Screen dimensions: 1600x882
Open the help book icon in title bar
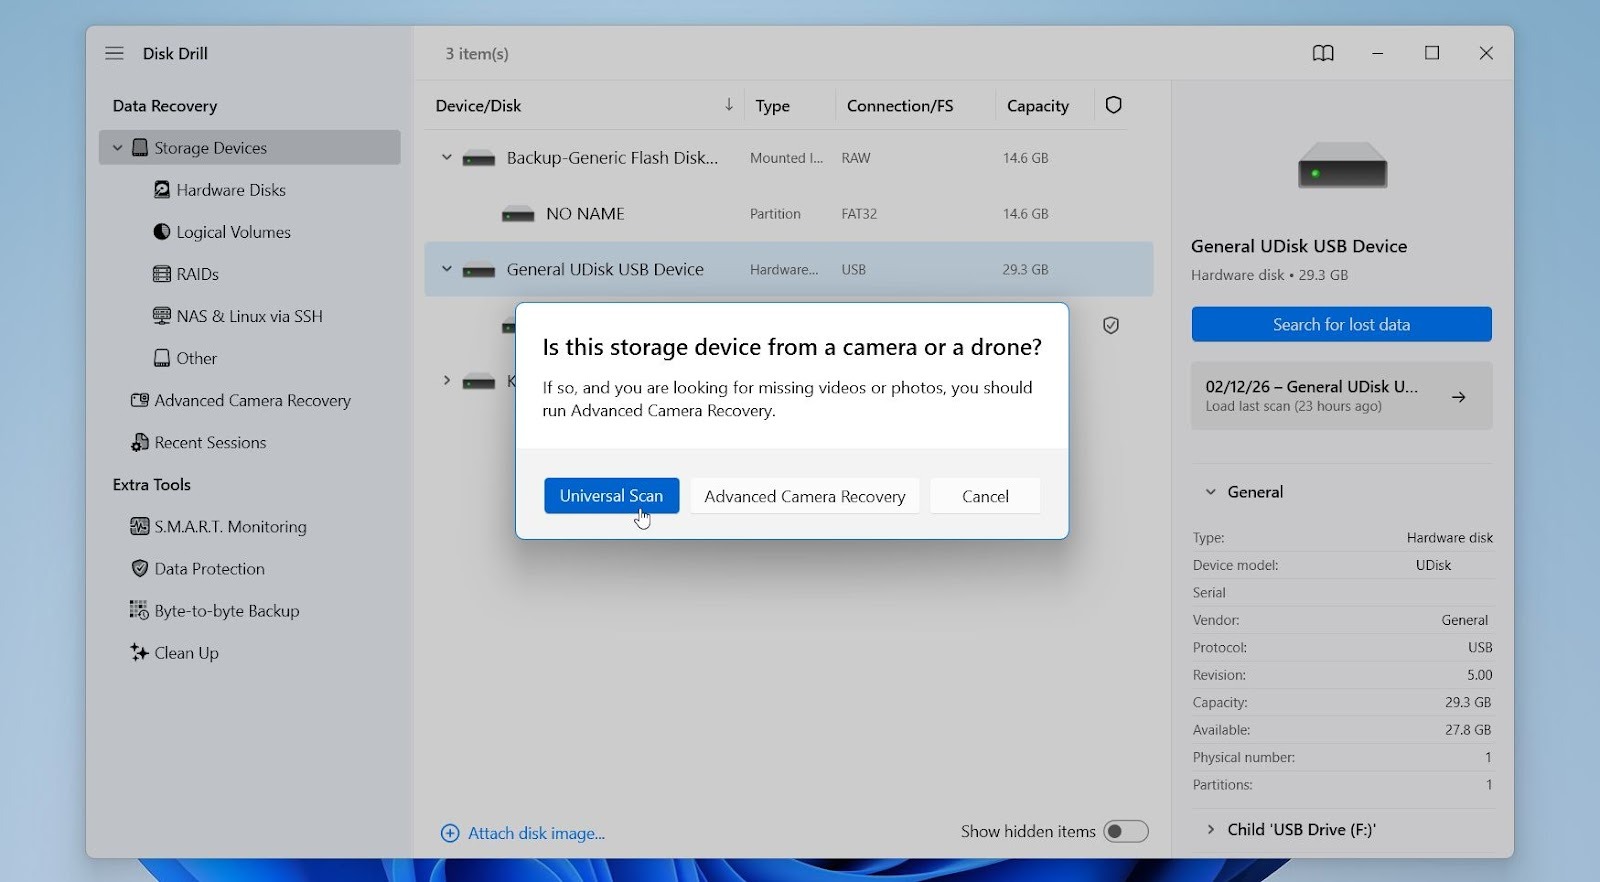point(1323,53)
